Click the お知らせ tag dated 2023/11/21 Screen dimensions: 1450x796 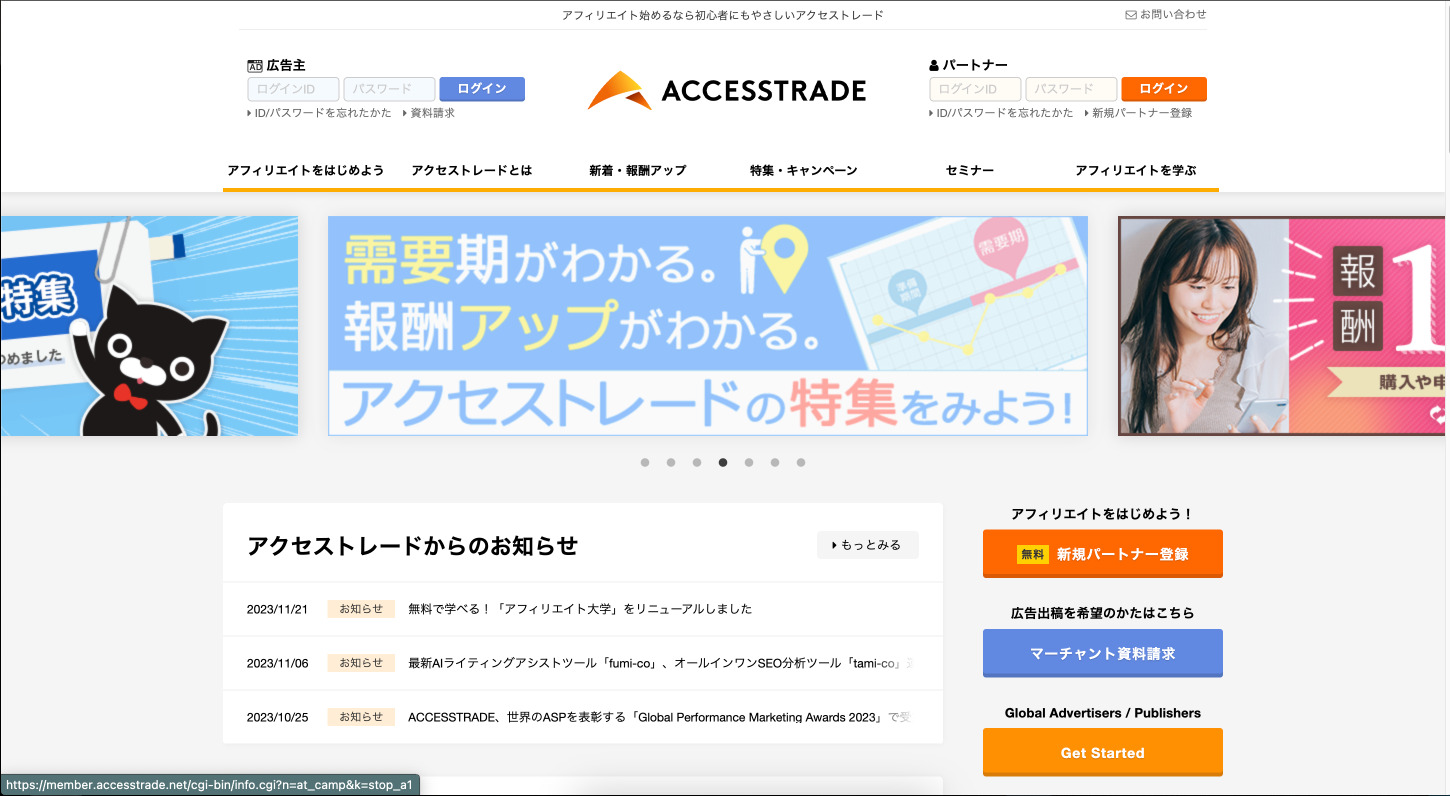[361, 609]
